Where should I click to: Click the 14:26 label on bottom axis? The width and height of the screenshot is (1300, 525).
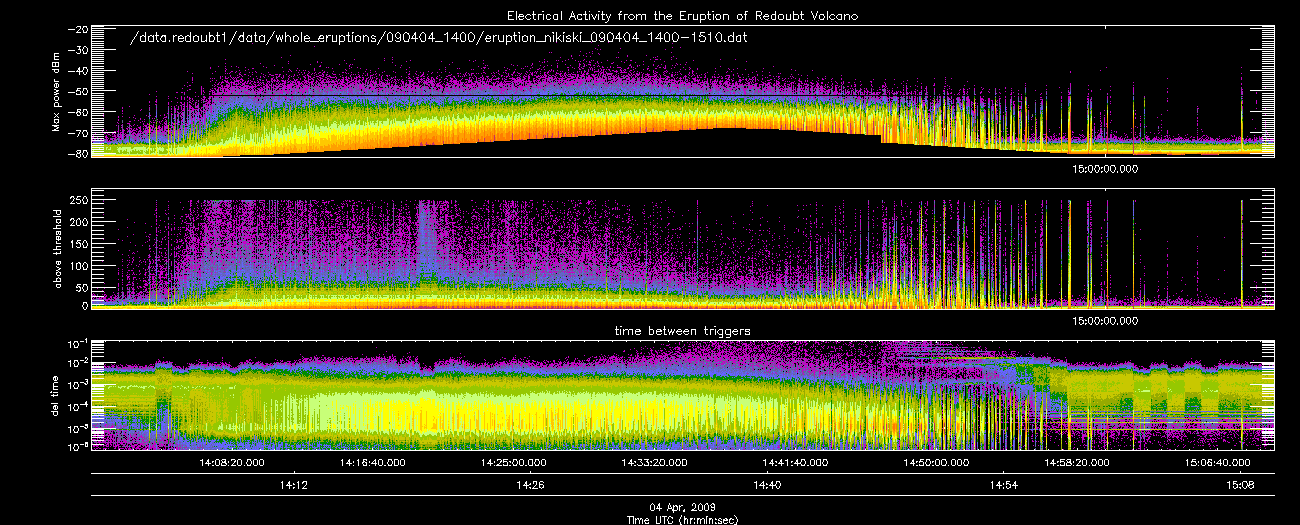pos(529,485)
